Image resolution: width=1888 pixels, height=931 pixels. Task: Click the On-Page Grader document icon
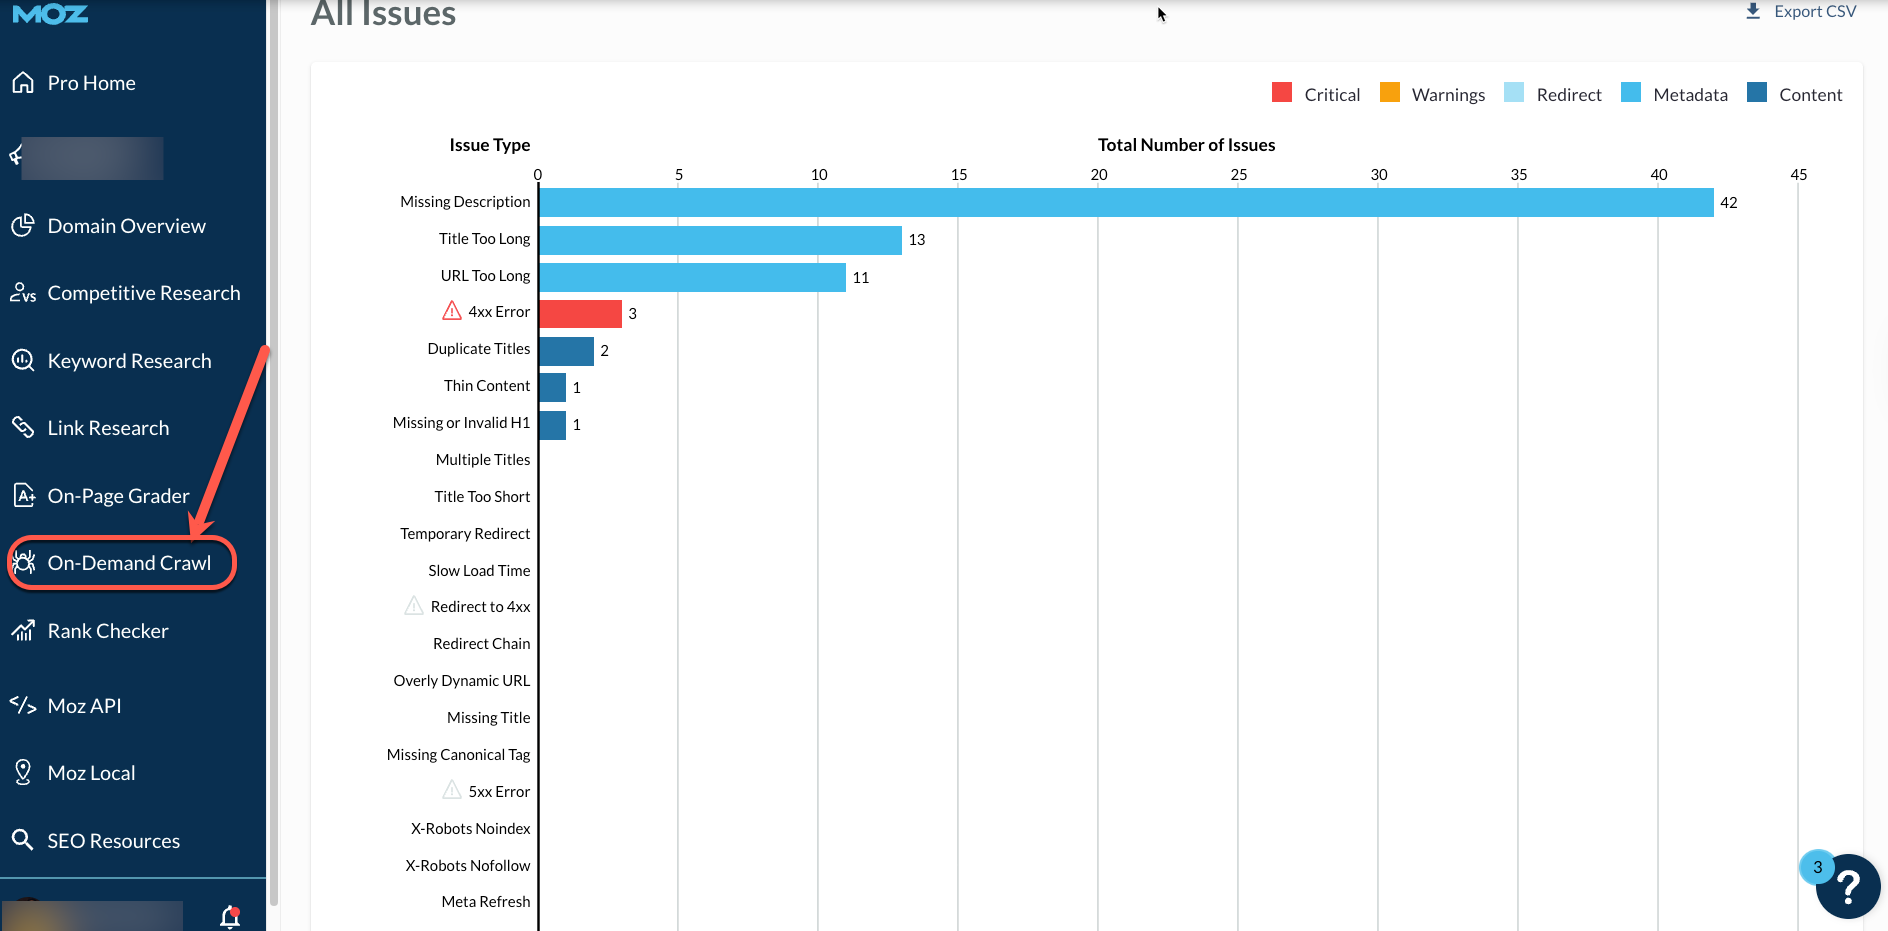point(23,496)
